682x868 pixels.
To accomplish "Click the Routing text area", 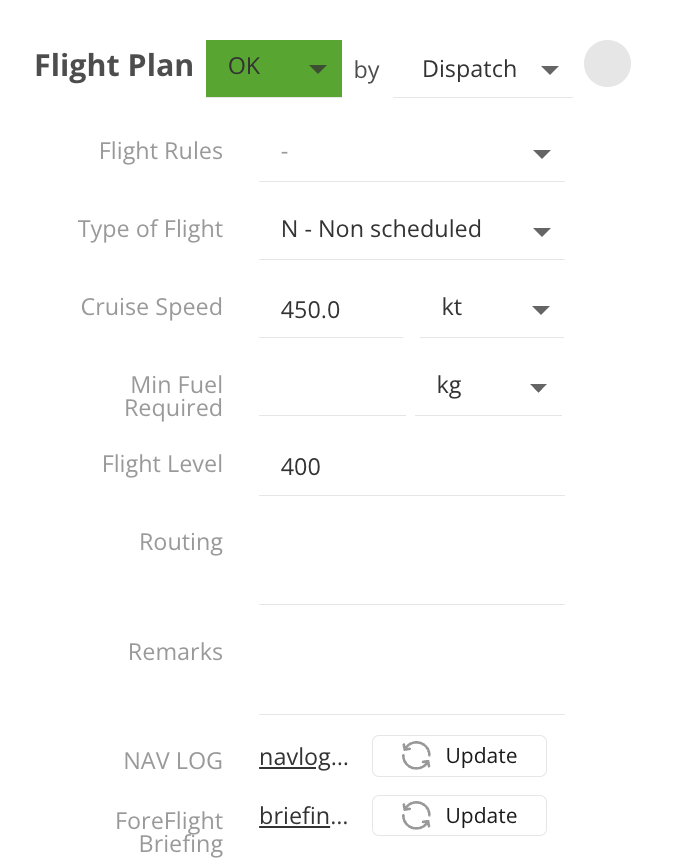I will [411, 560].
